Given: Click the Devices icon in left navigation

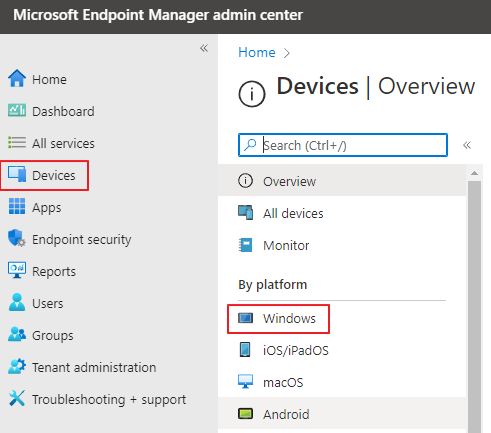Looking at the screenshot, I should 17,174.
